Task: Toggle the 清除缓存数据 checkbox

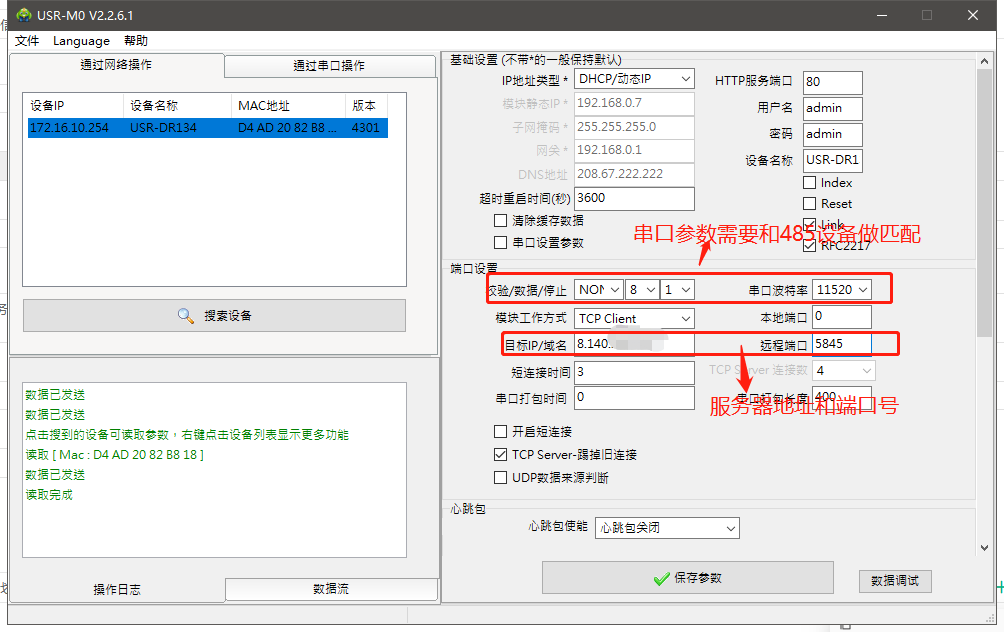Action: (x=501, y=221)
